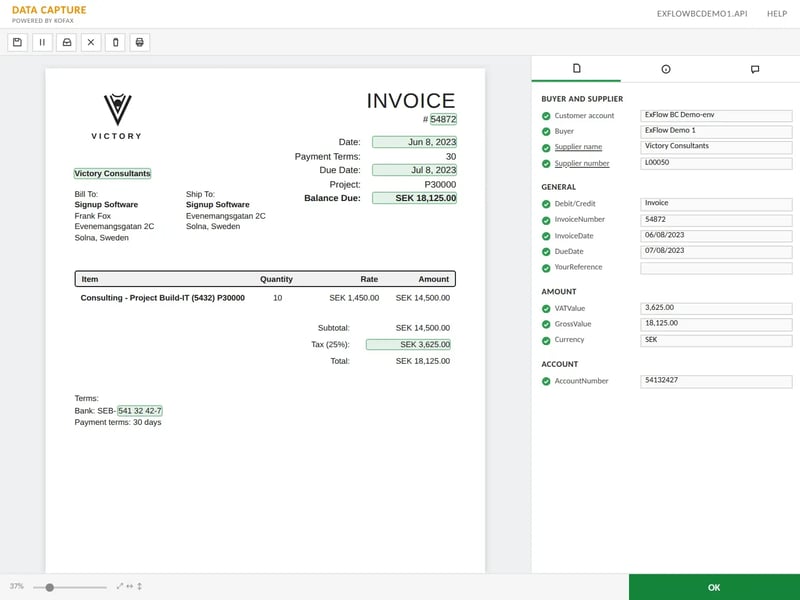Screen dimensions: 800x600
Task: Click the DueDate field 07/08/2023
Action: pyautogui.click(x=716, y=252)
